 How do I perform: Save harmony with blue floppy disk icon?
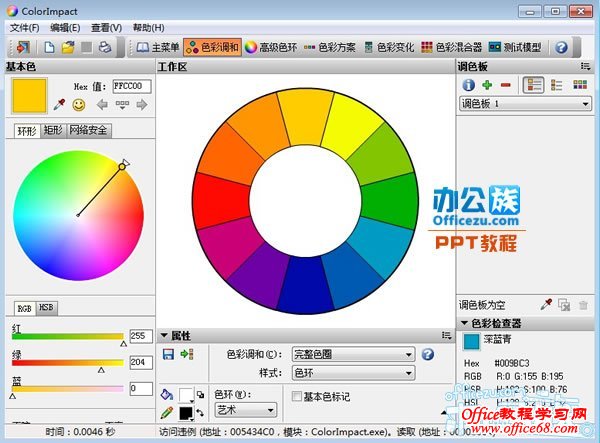[x=168, y=354]
